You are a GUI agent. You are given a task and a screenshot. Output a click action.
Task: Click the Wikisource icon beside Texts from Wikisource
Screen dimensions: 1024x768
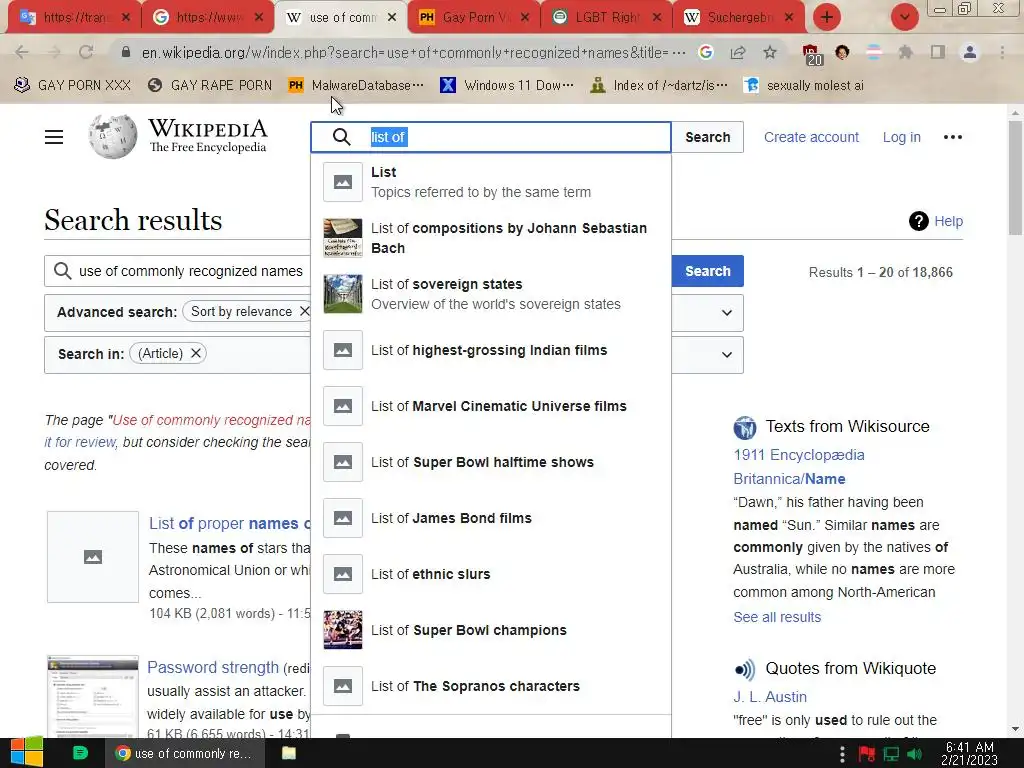click(744, 428)
